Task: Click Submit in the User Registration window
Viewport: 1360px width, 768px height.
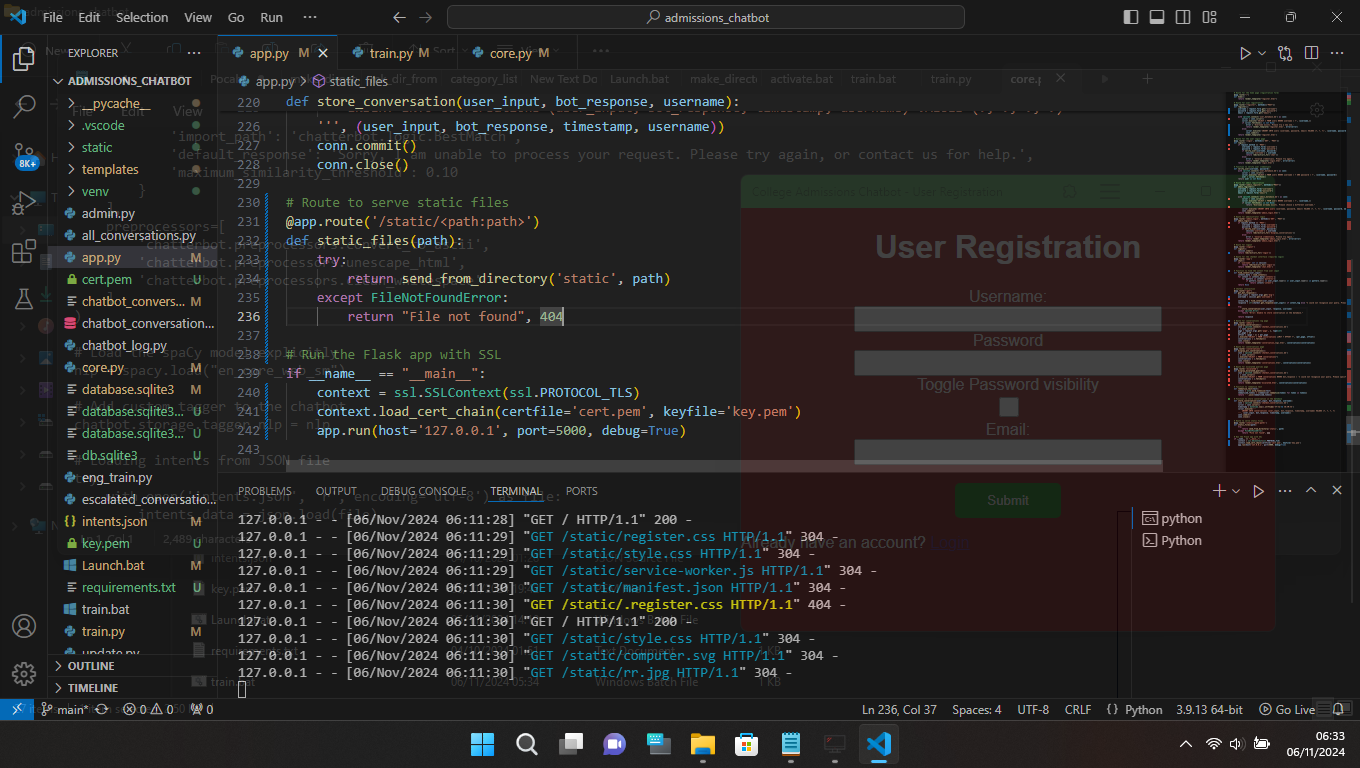Action: click(1008, 500)
